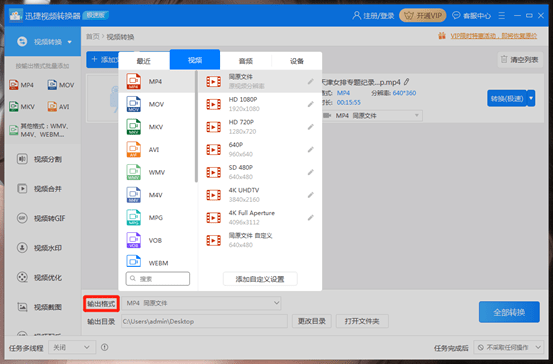This screenshot has height=364, width=553.
Task: Open the 视频转GIF tool
Action: point(41,218)
